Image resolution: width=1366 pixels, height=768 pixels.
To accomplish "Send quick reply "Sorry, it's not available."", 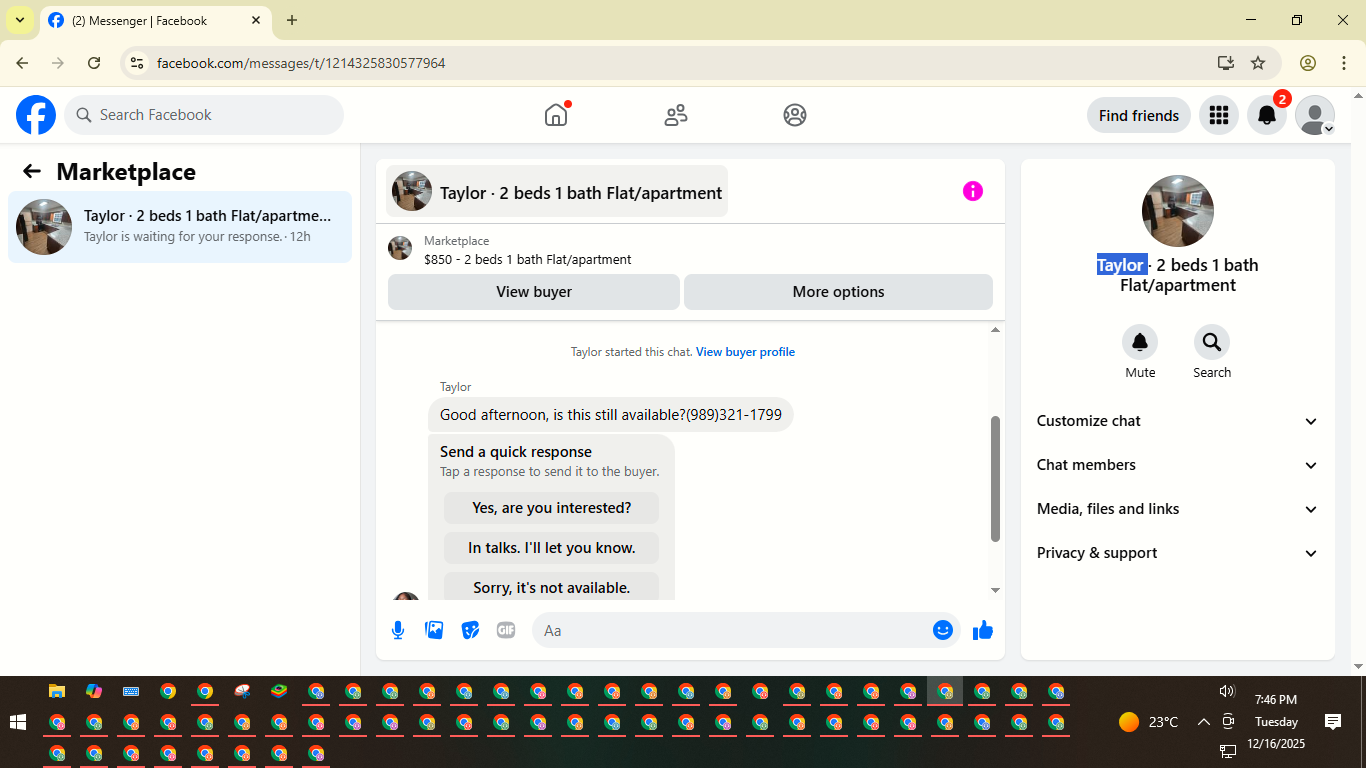I will pos(551,587).
